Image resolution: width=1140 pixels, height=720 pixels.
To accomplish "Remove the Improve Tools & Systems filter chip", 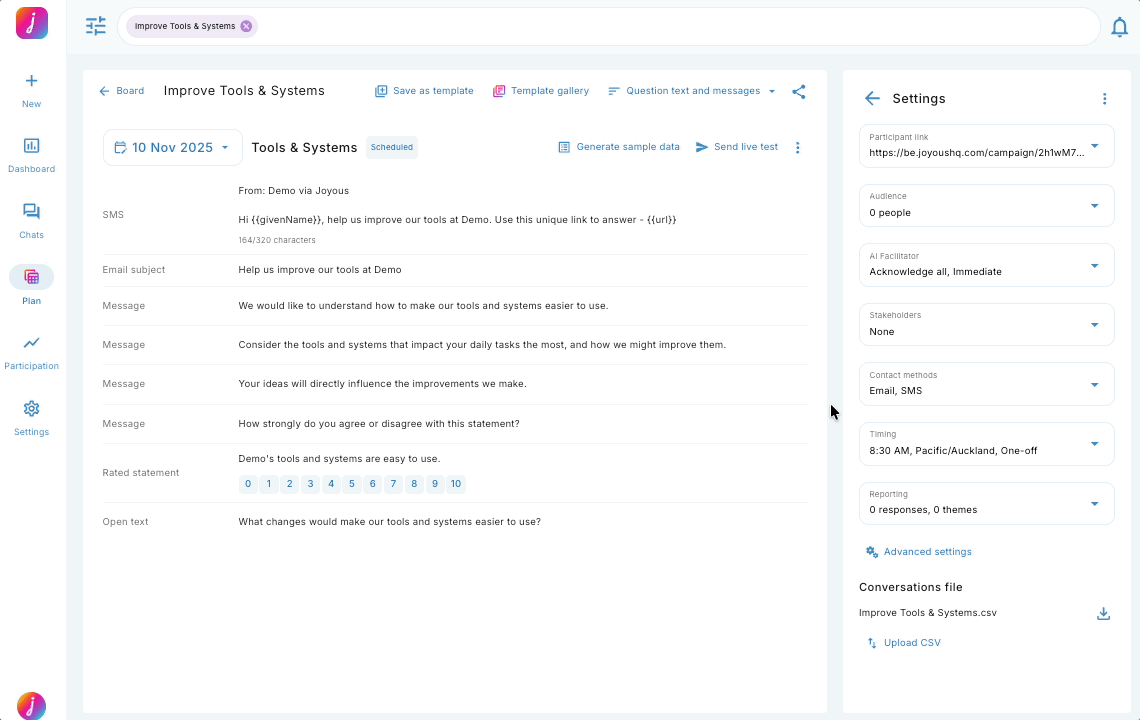I will (246, 27).
